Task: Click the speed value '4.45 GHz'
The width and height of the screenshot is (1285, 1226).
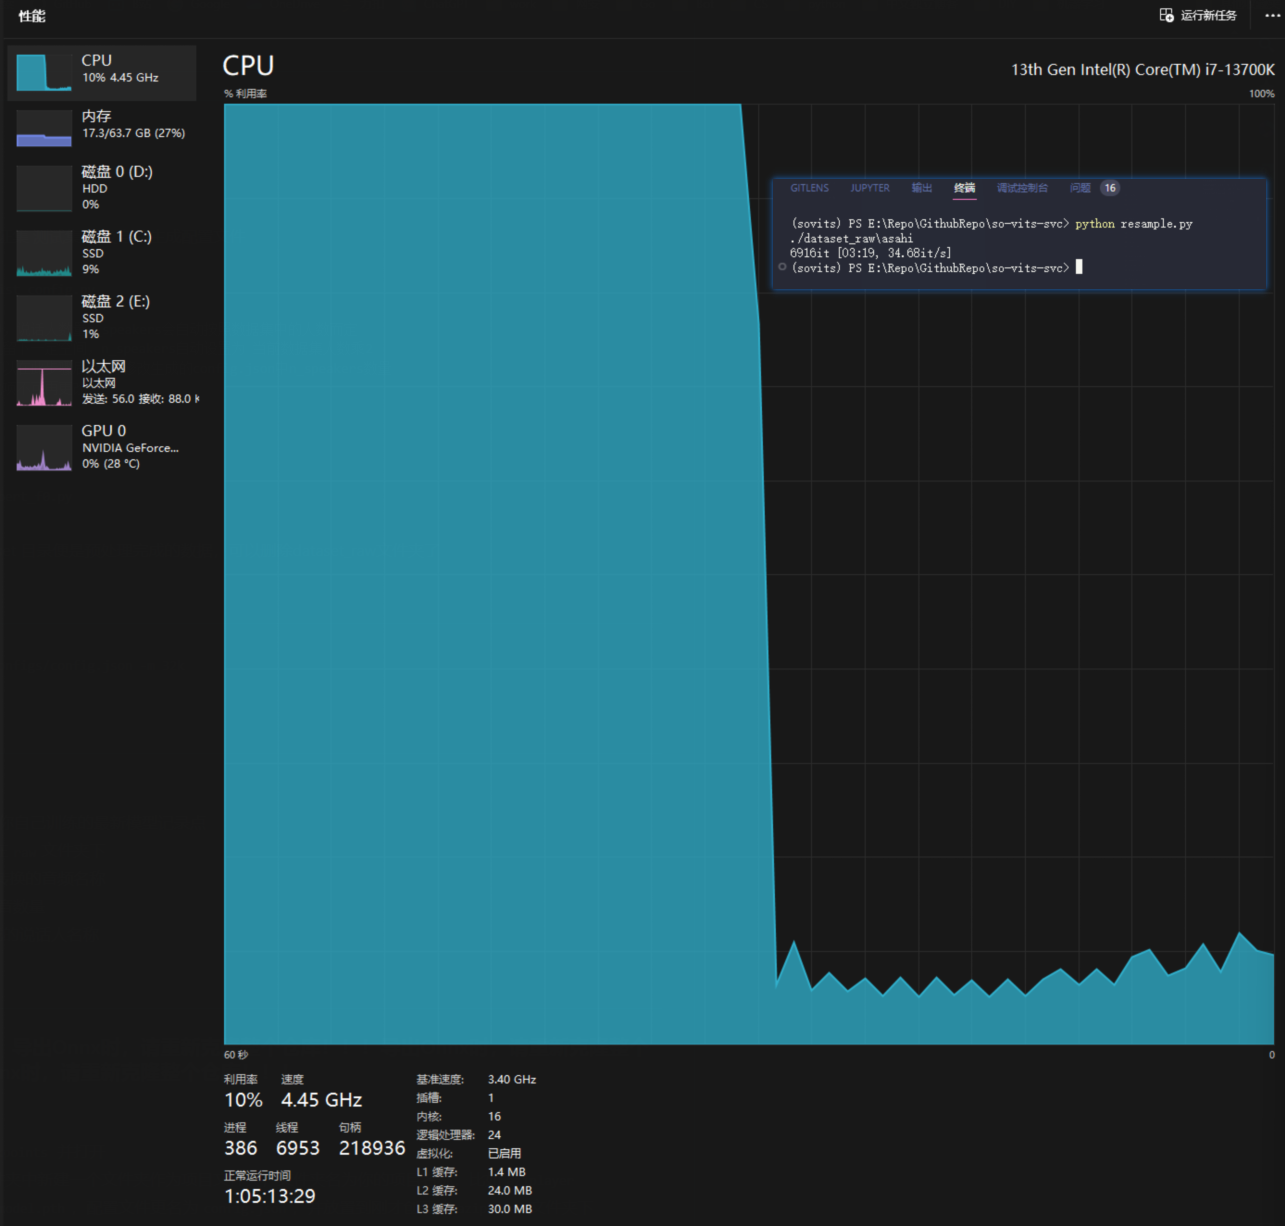Action: (321, 1100)
